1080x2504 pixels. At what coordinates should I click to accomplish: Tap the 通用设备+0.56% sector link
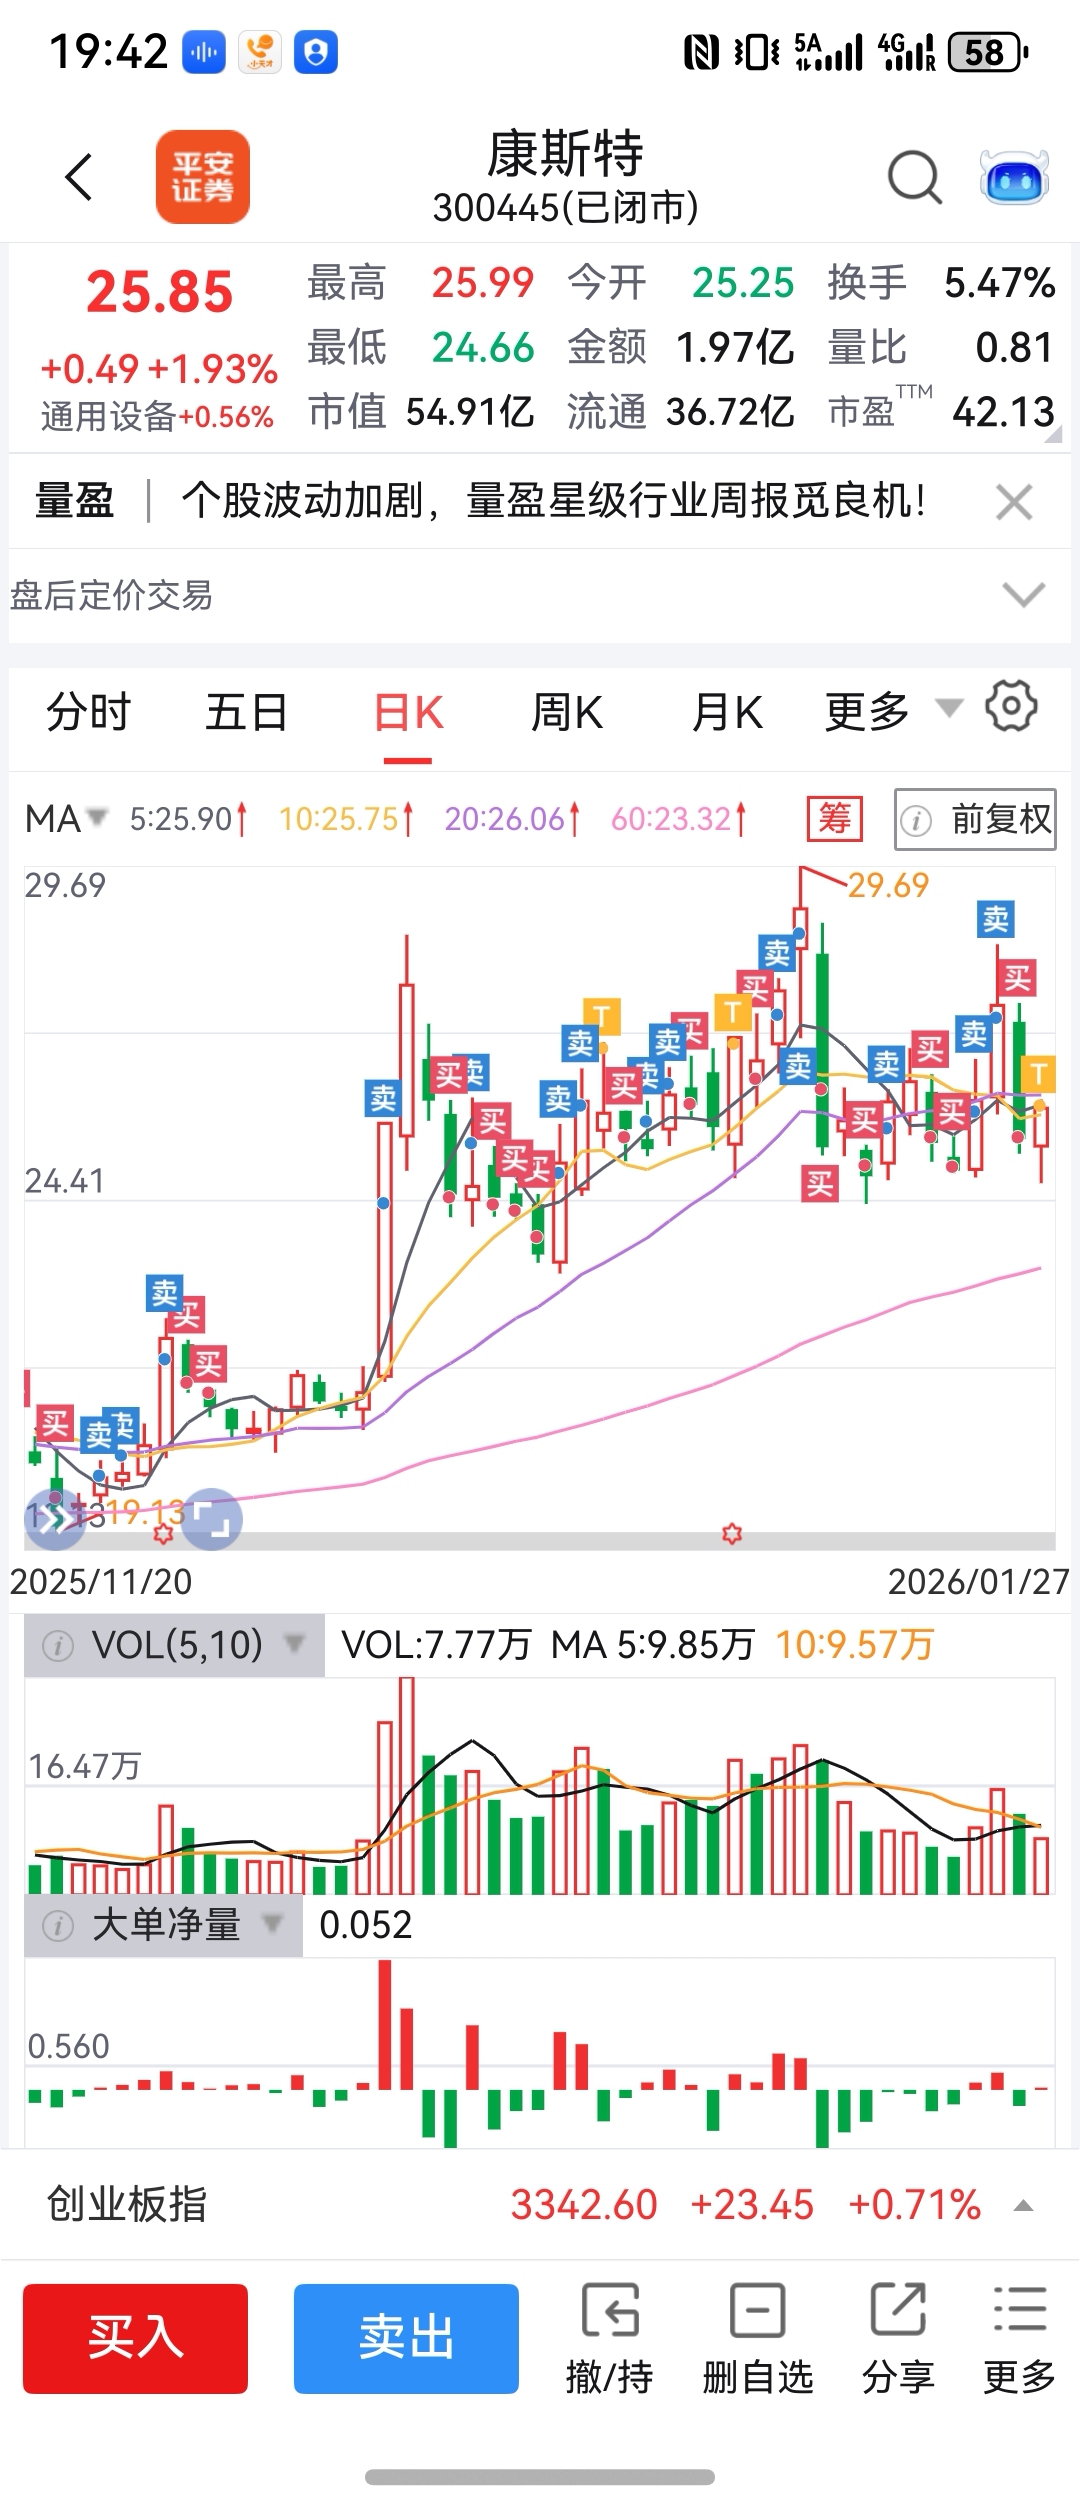point(157,416)
